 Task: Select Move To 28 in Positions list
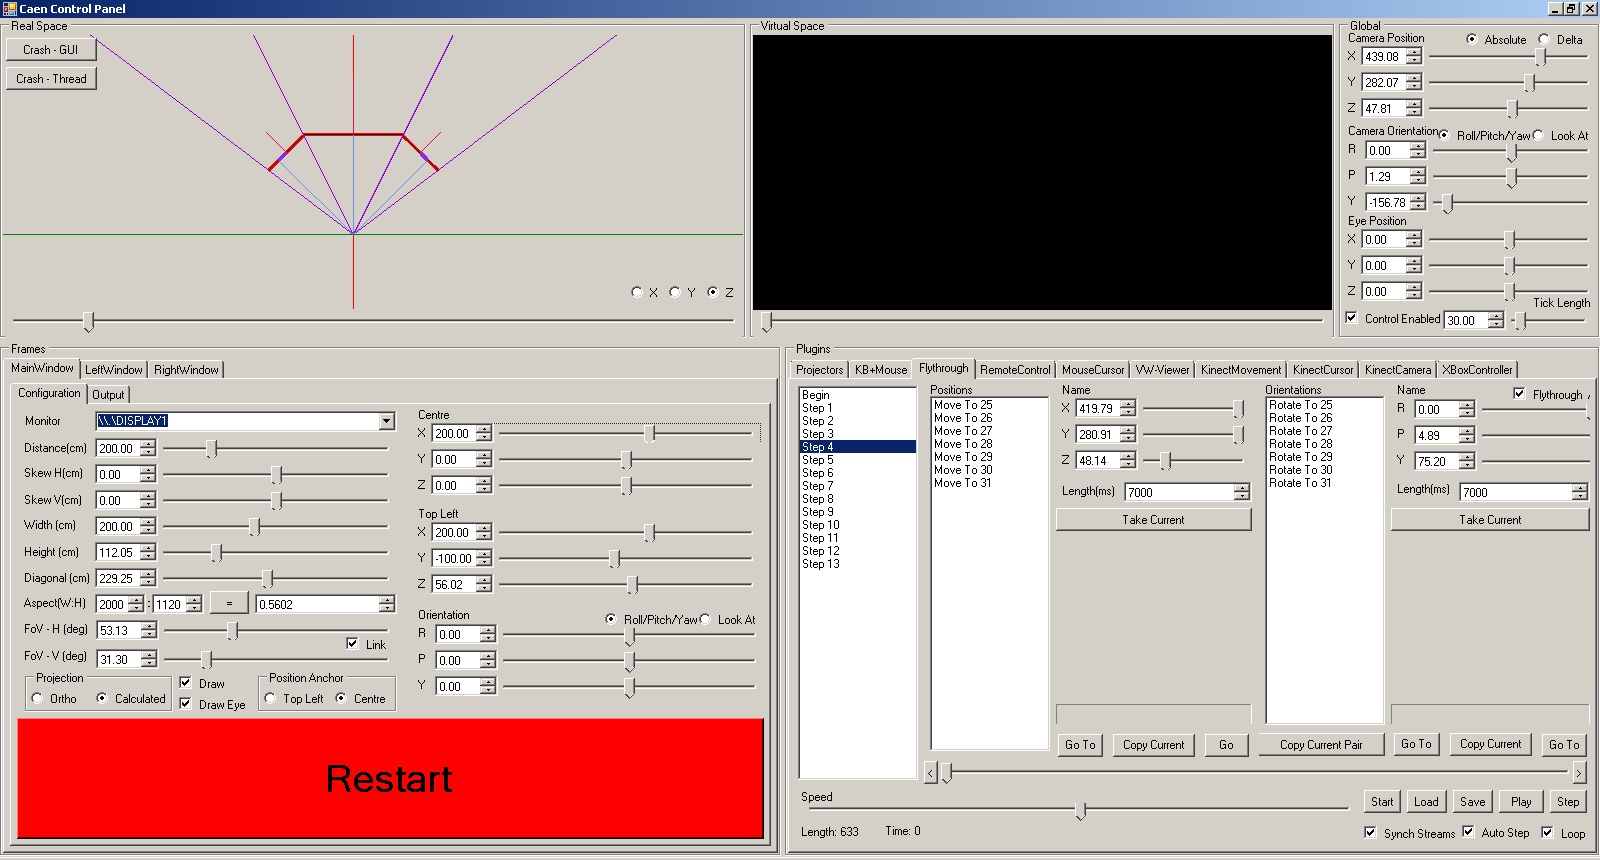(x=962, y=444)
